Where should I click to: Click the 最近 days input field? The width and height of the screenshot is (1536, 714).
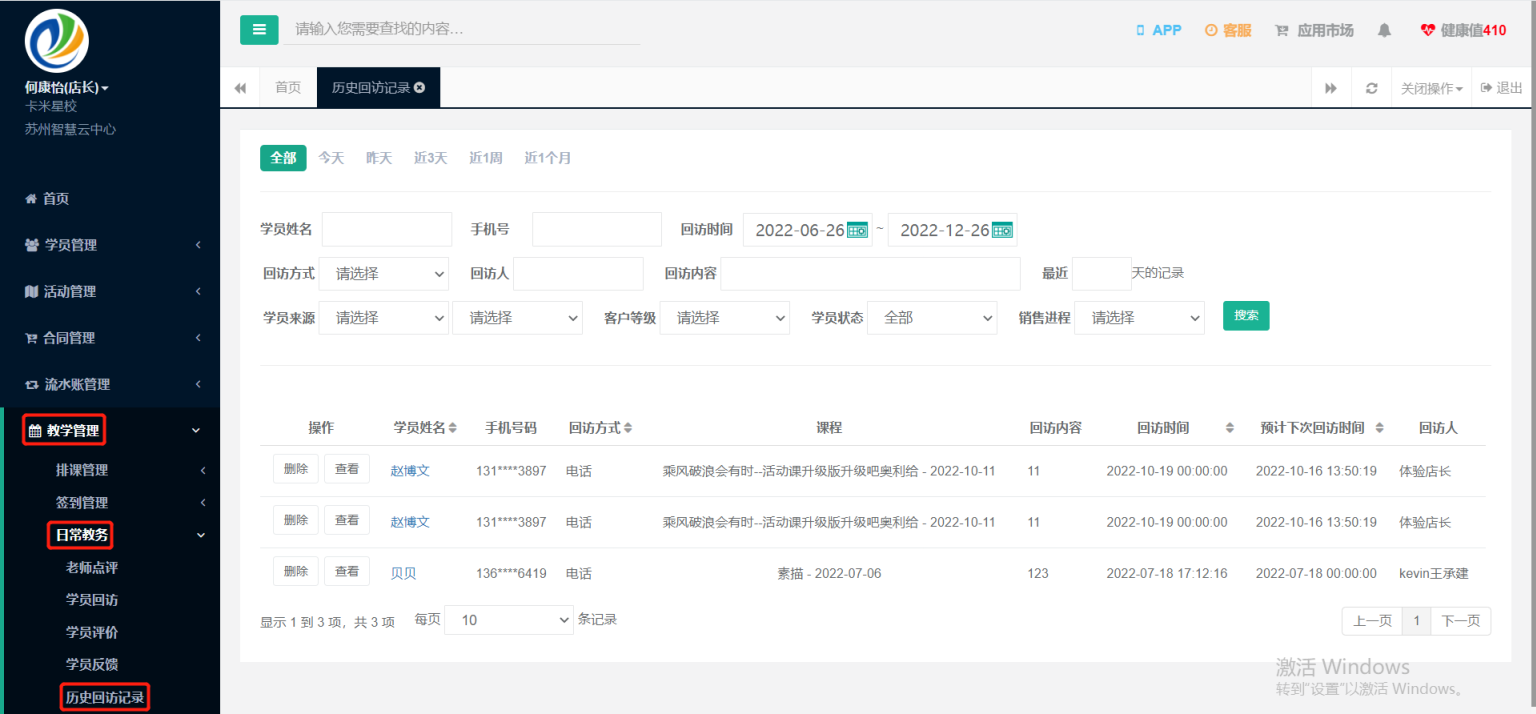click(x=1101, y=274)
